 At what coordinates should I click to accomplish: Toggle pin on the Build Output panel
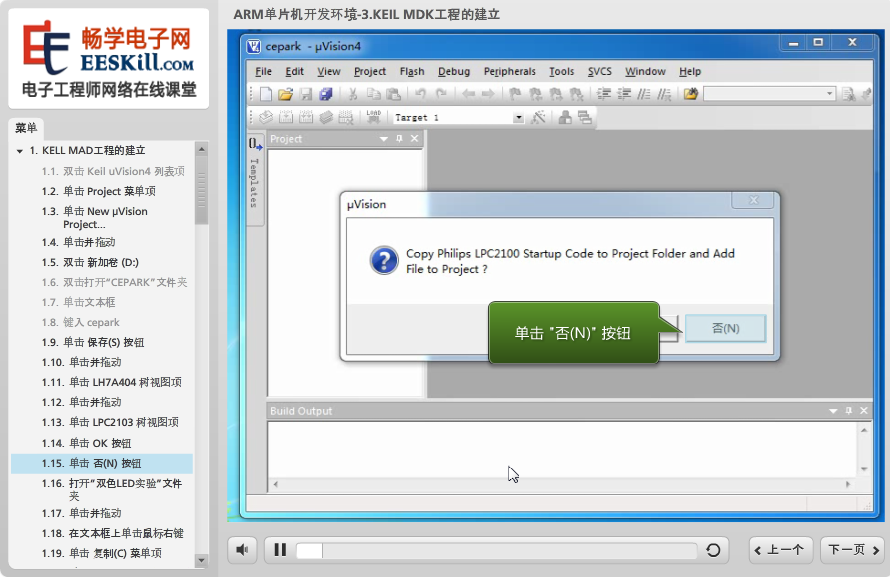[849, 411]
